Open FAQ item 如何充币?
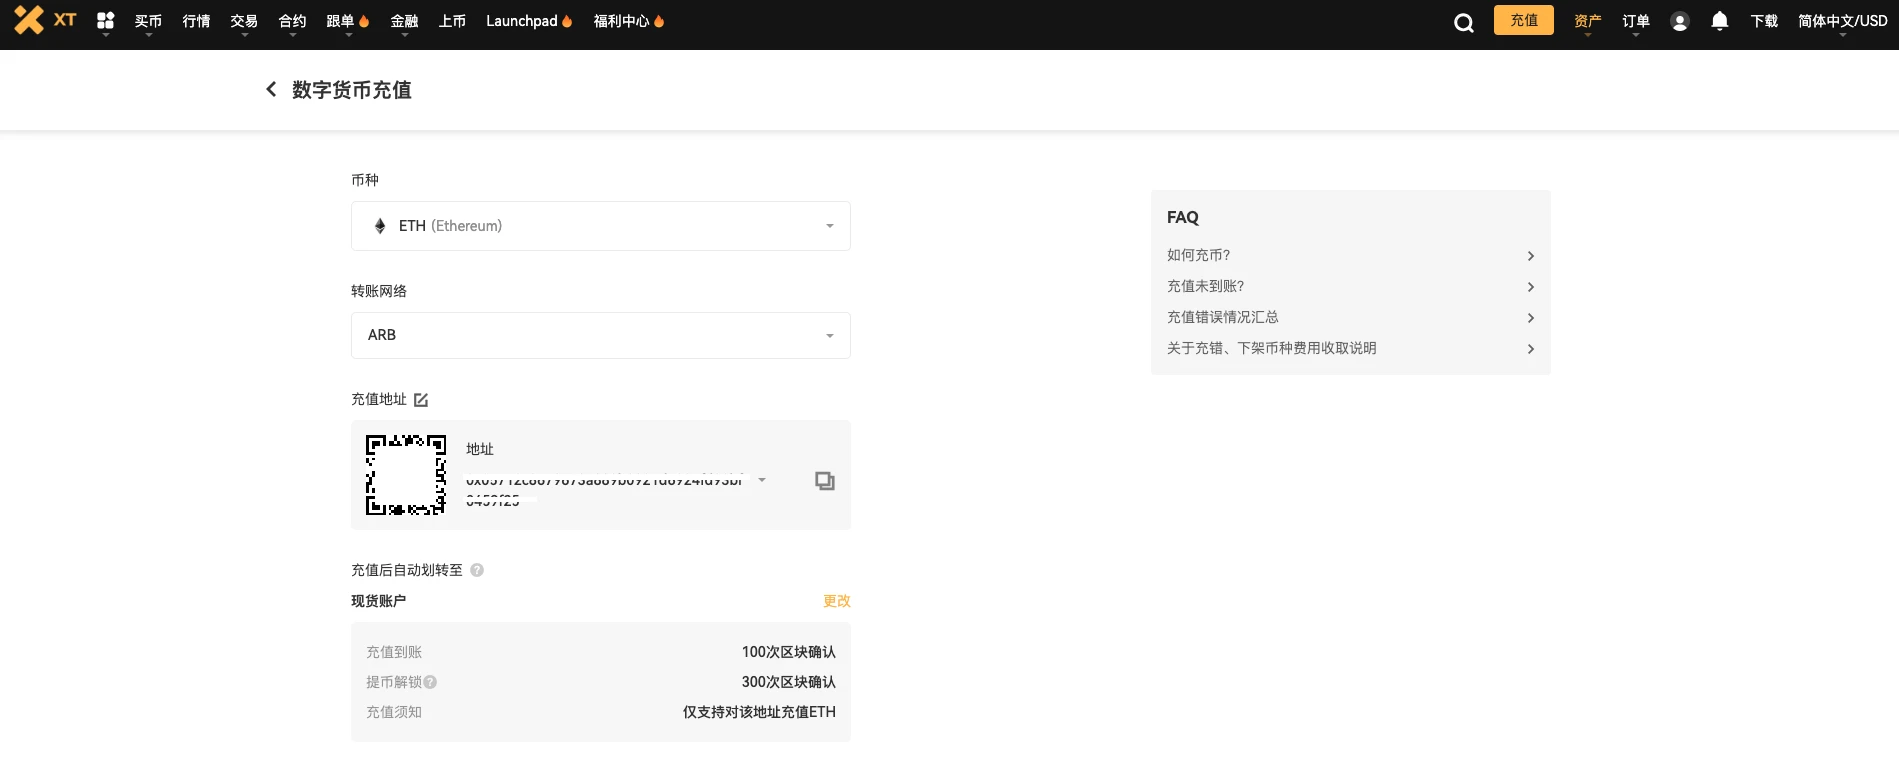Viewport: 1899px width, 763px height. 1350,256
